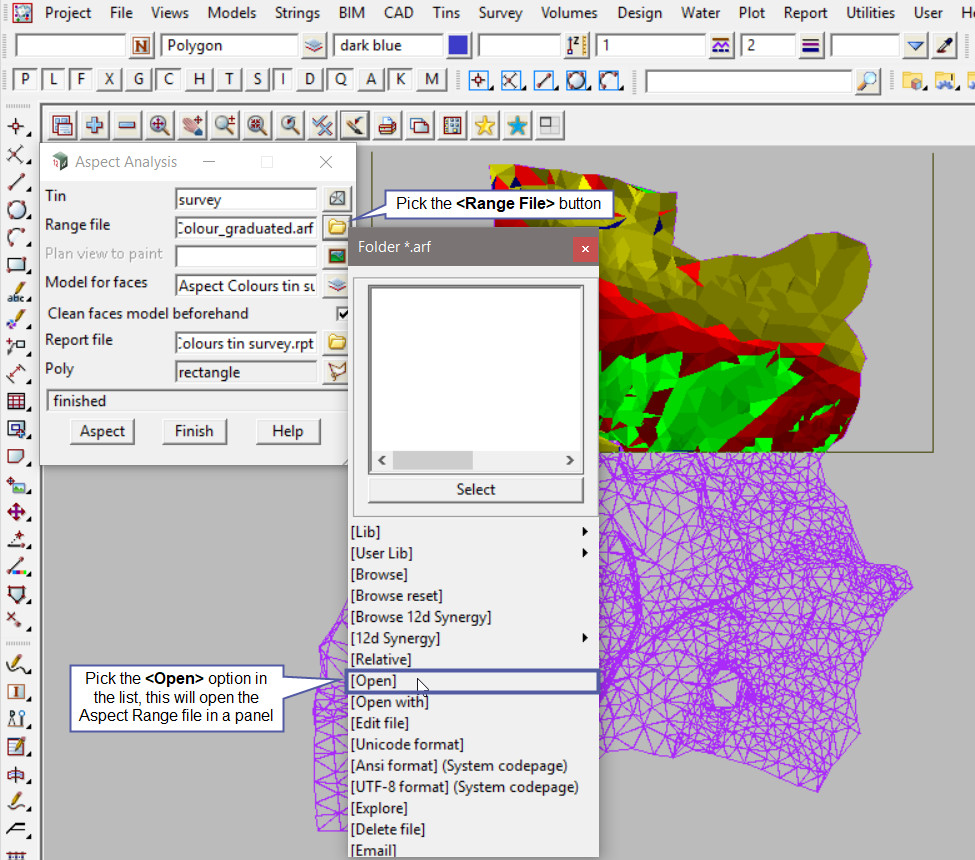Click the dark blue colour swatch
This screenshot has height=860, width=975.
tap(458, 46)
